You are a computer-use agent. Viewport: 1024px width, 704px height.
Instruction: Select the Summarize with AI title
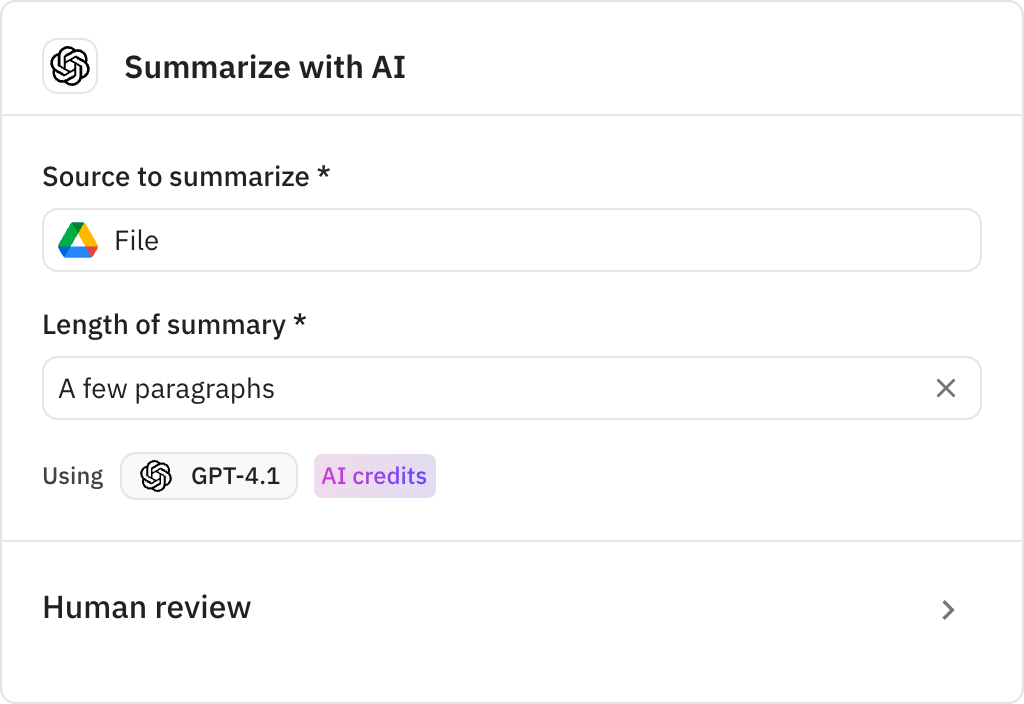pyautogui.click(x=265, y=67)
